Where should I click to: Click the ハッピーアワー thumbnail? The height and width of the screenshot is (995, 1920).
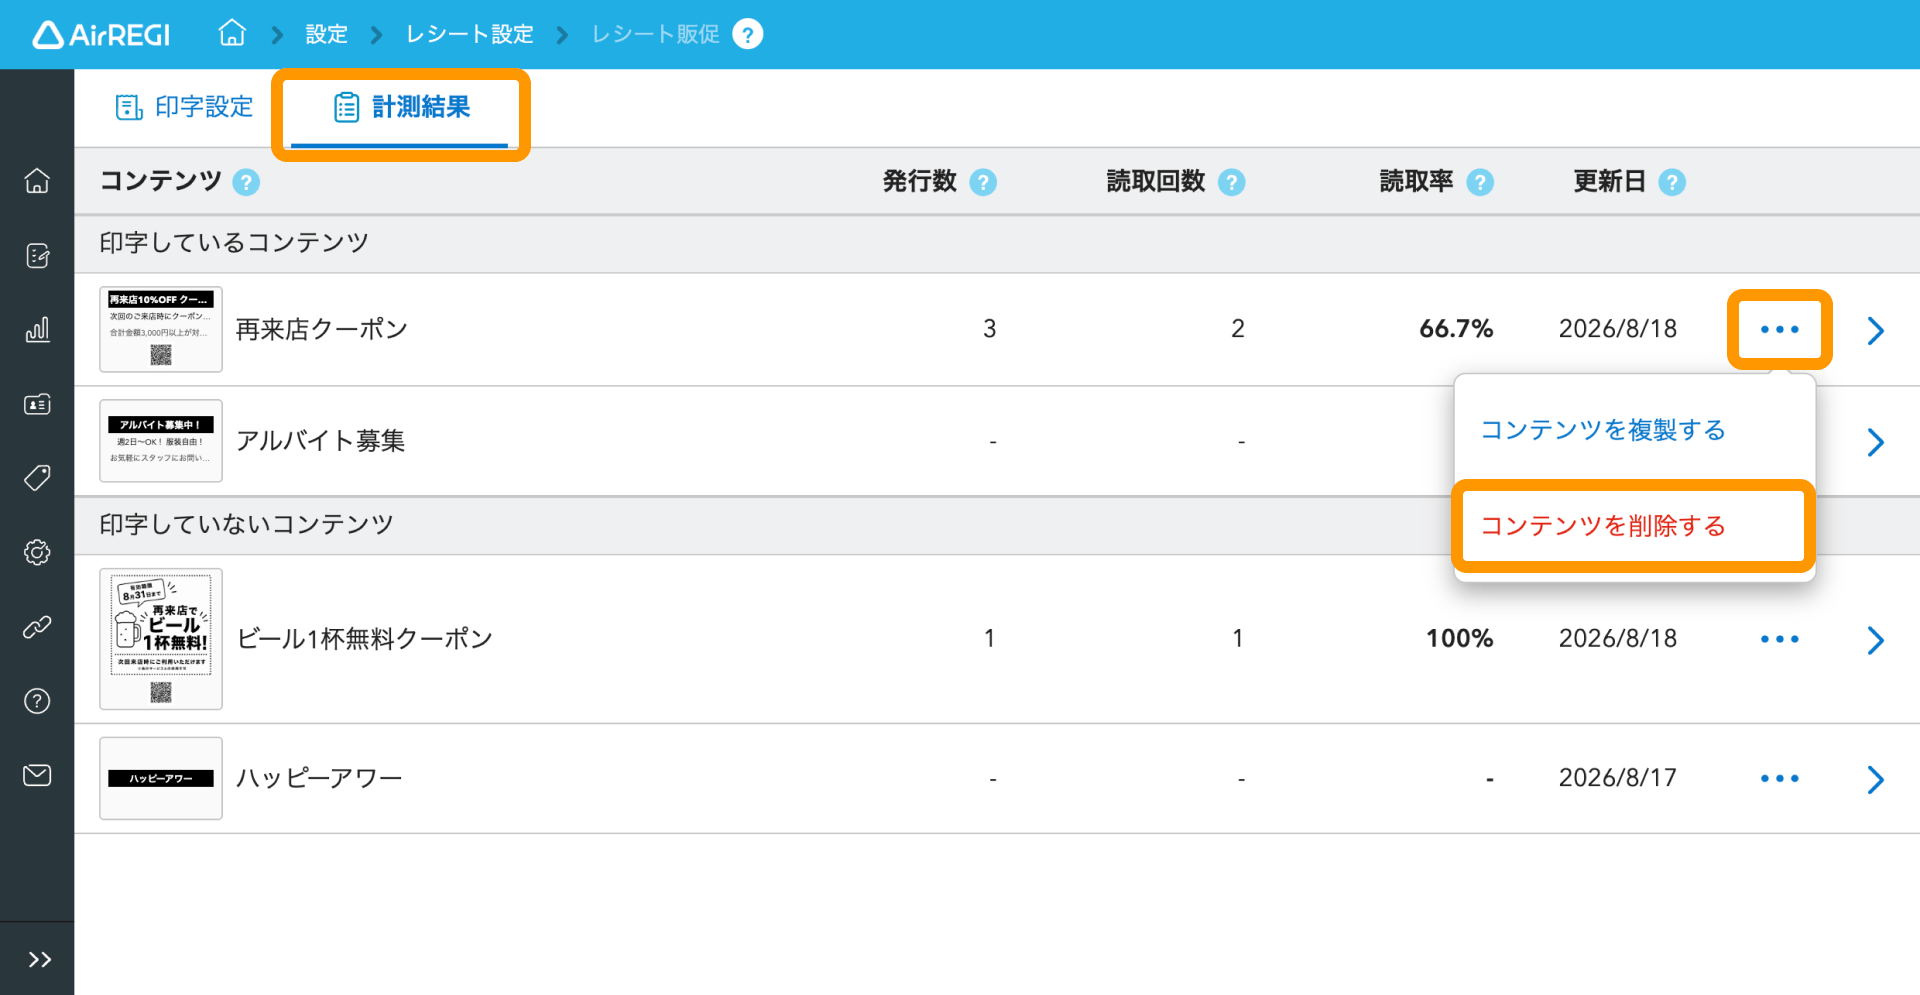[161, 778]
